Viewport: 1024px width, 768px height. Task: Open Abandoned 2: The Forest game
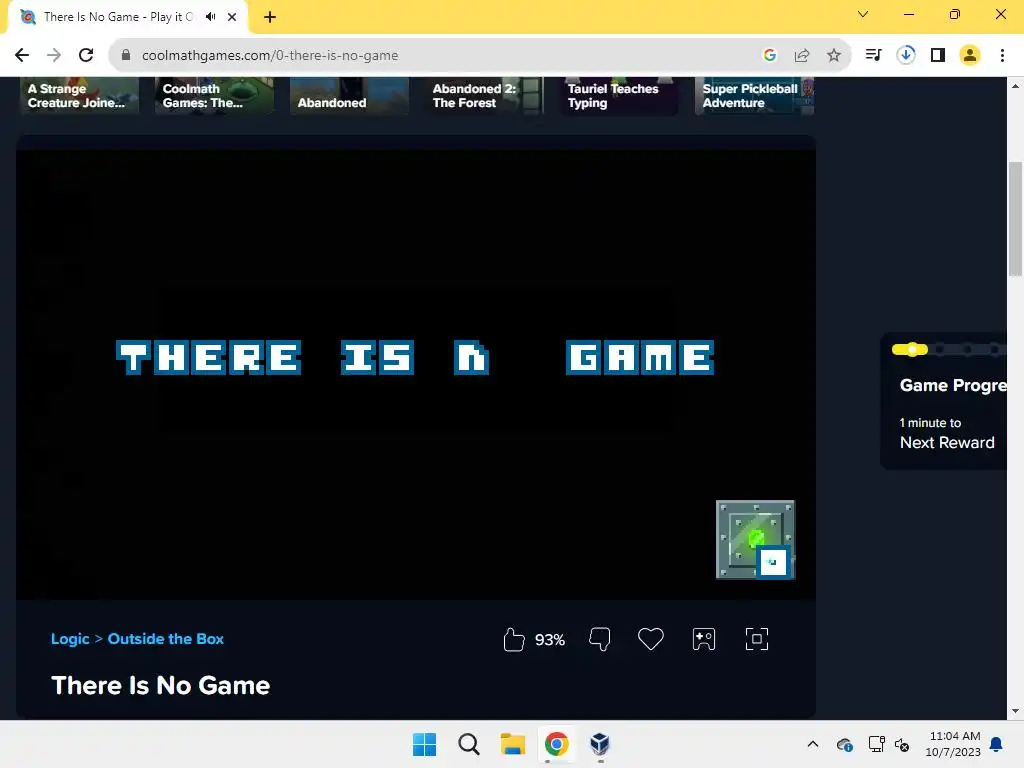(485, 96)
